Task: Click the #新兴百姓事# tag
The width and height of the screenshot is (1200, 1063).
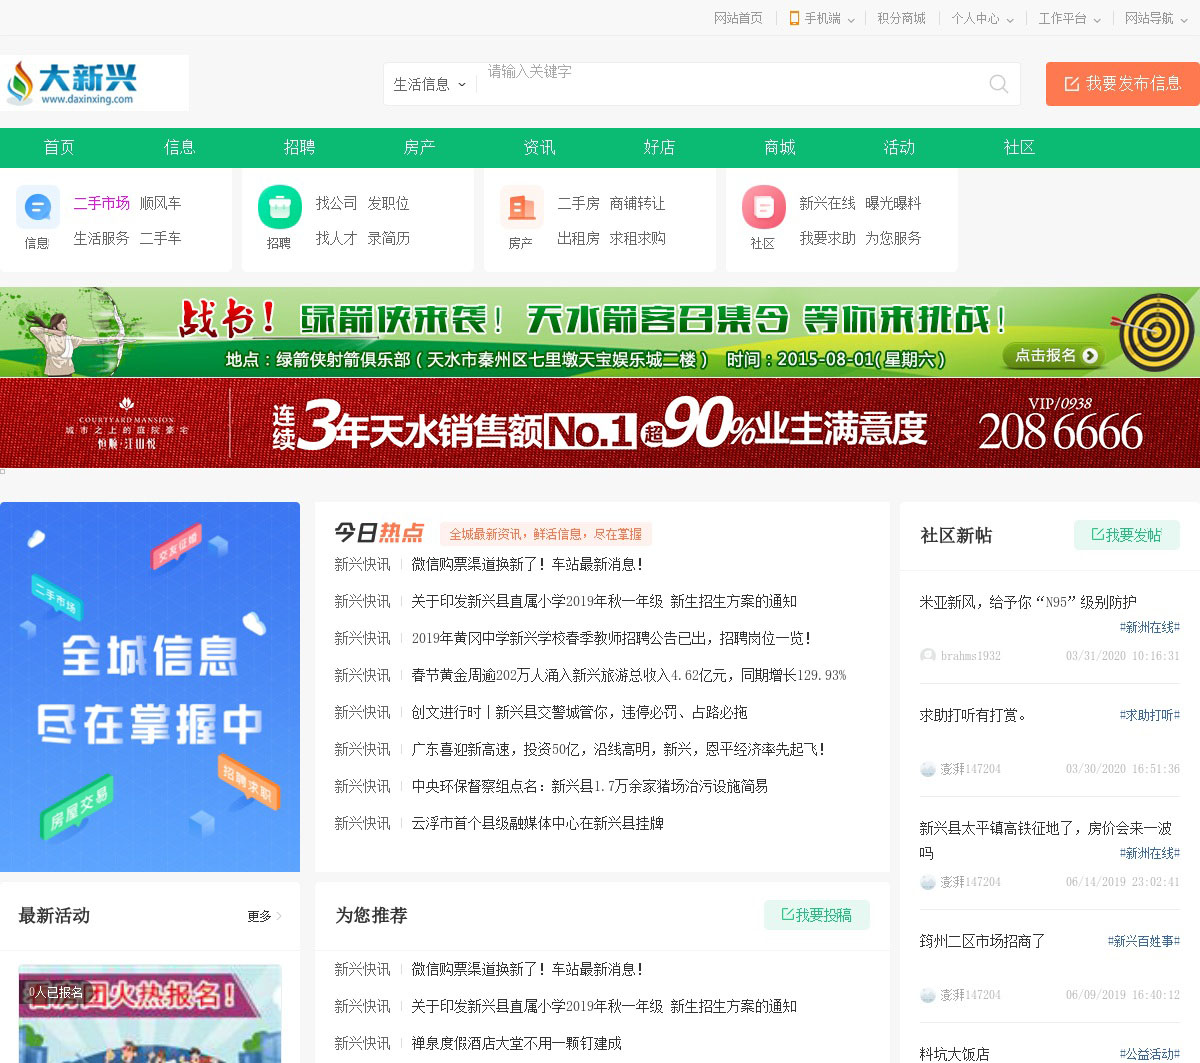Action: (x=1144, y=941)
